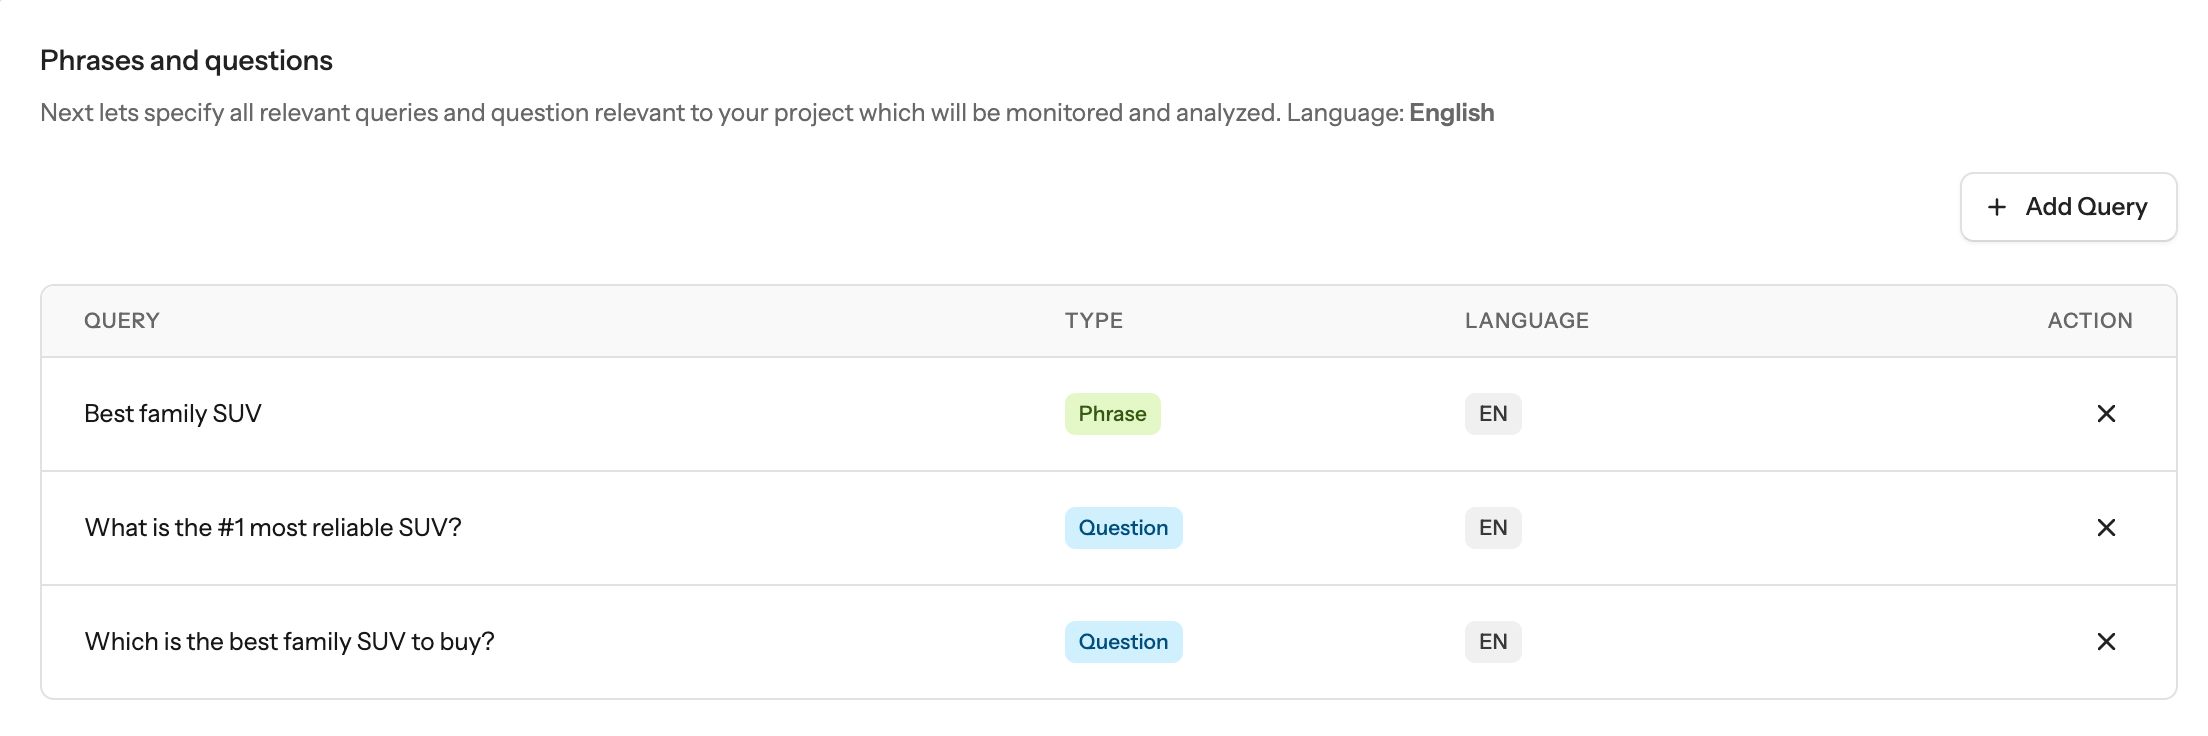Click 'Which is the best family SUV to buy?' text

pyautogui.click(x=290, y=642)
